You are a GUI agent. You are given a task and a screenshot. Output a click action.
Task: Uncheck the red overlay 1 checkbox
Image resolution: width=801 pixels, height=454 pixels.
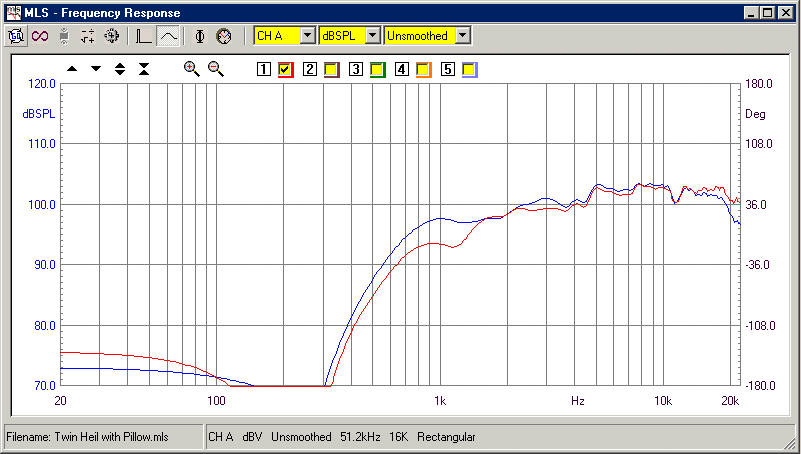pos(286,69)
